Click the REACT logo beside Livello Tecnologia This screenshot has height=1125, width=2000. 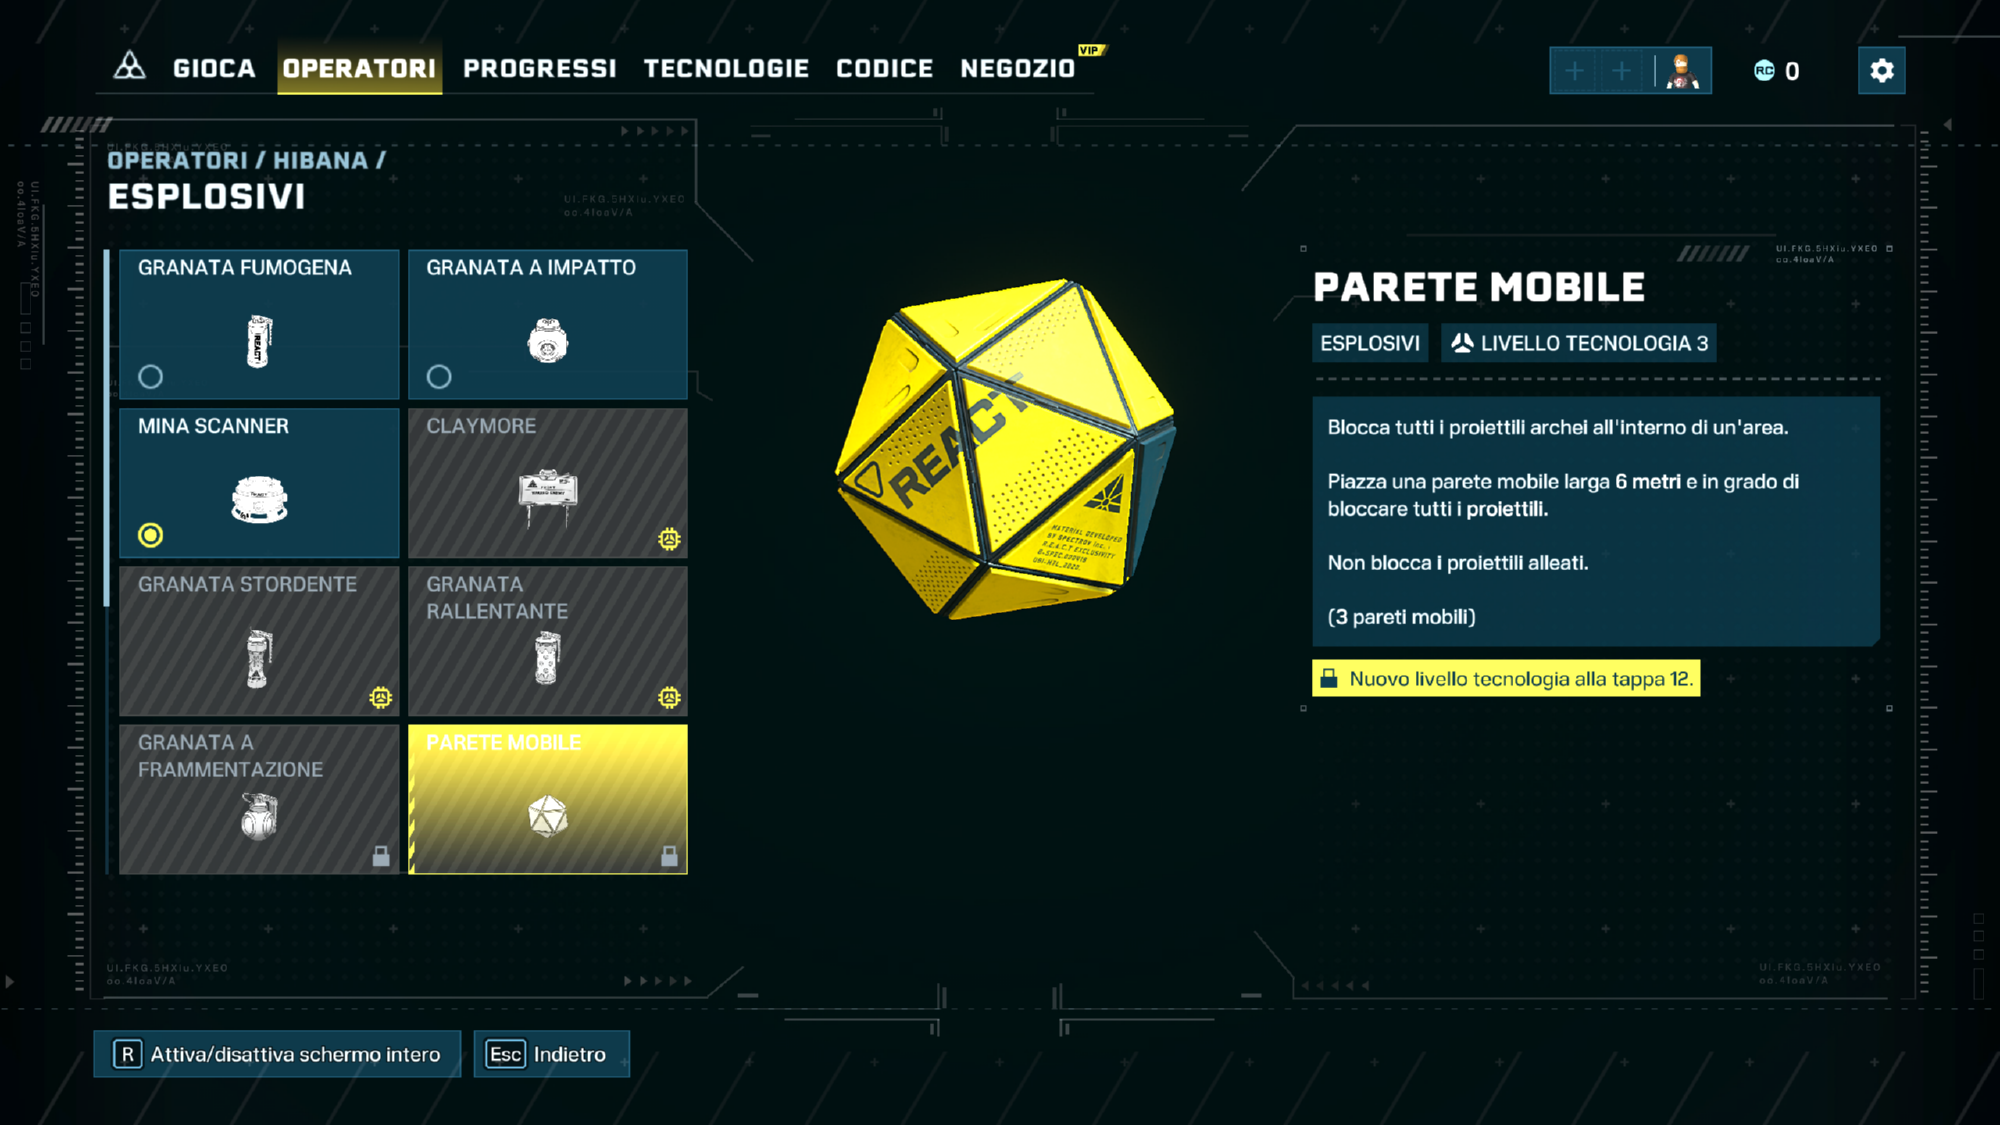pyautogui.click(x=1462, y=343)
